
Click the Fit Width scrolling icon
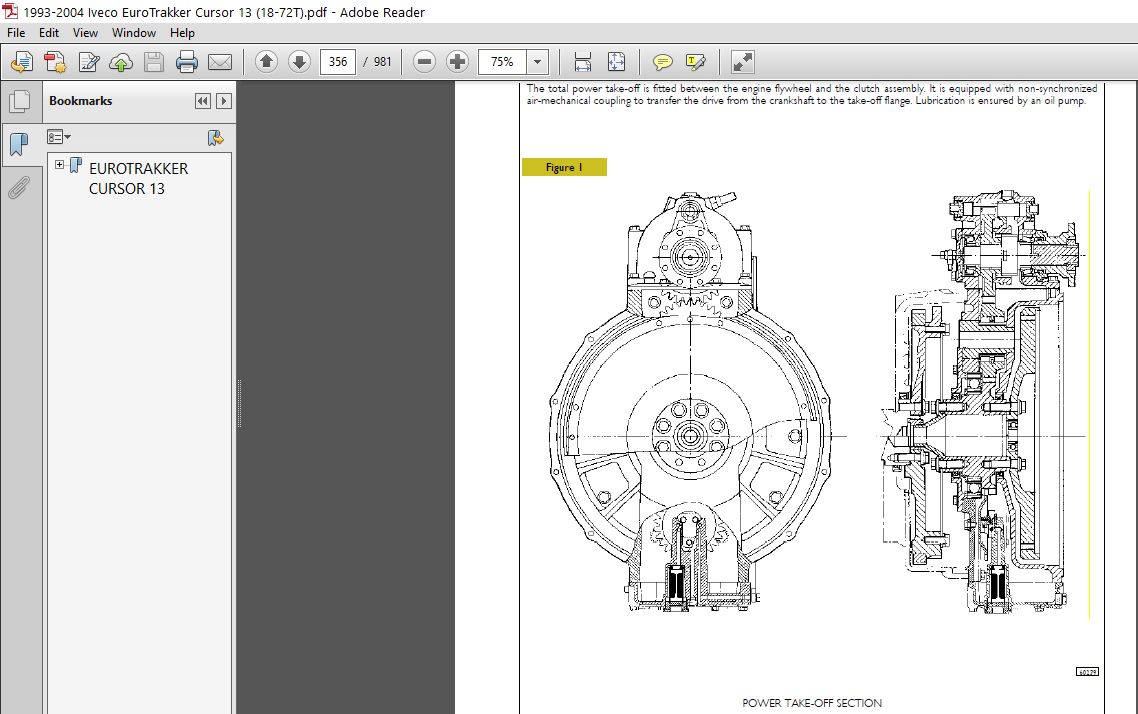[583, 62]
